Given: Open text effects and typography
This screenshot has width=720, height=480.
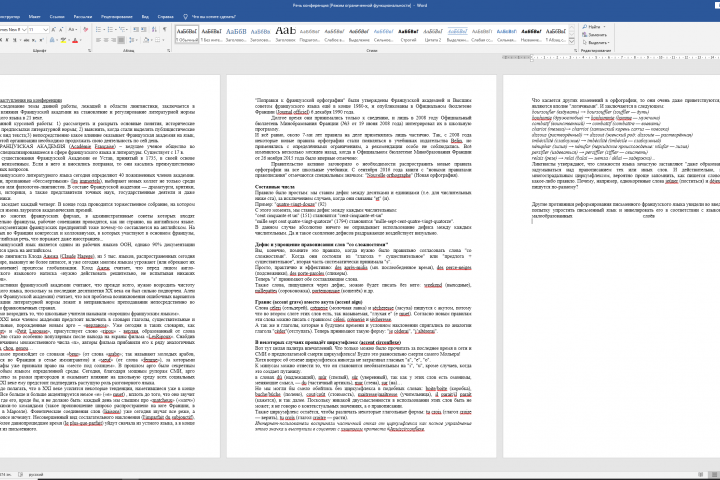Looking at the screenshot, I should 52,40.
